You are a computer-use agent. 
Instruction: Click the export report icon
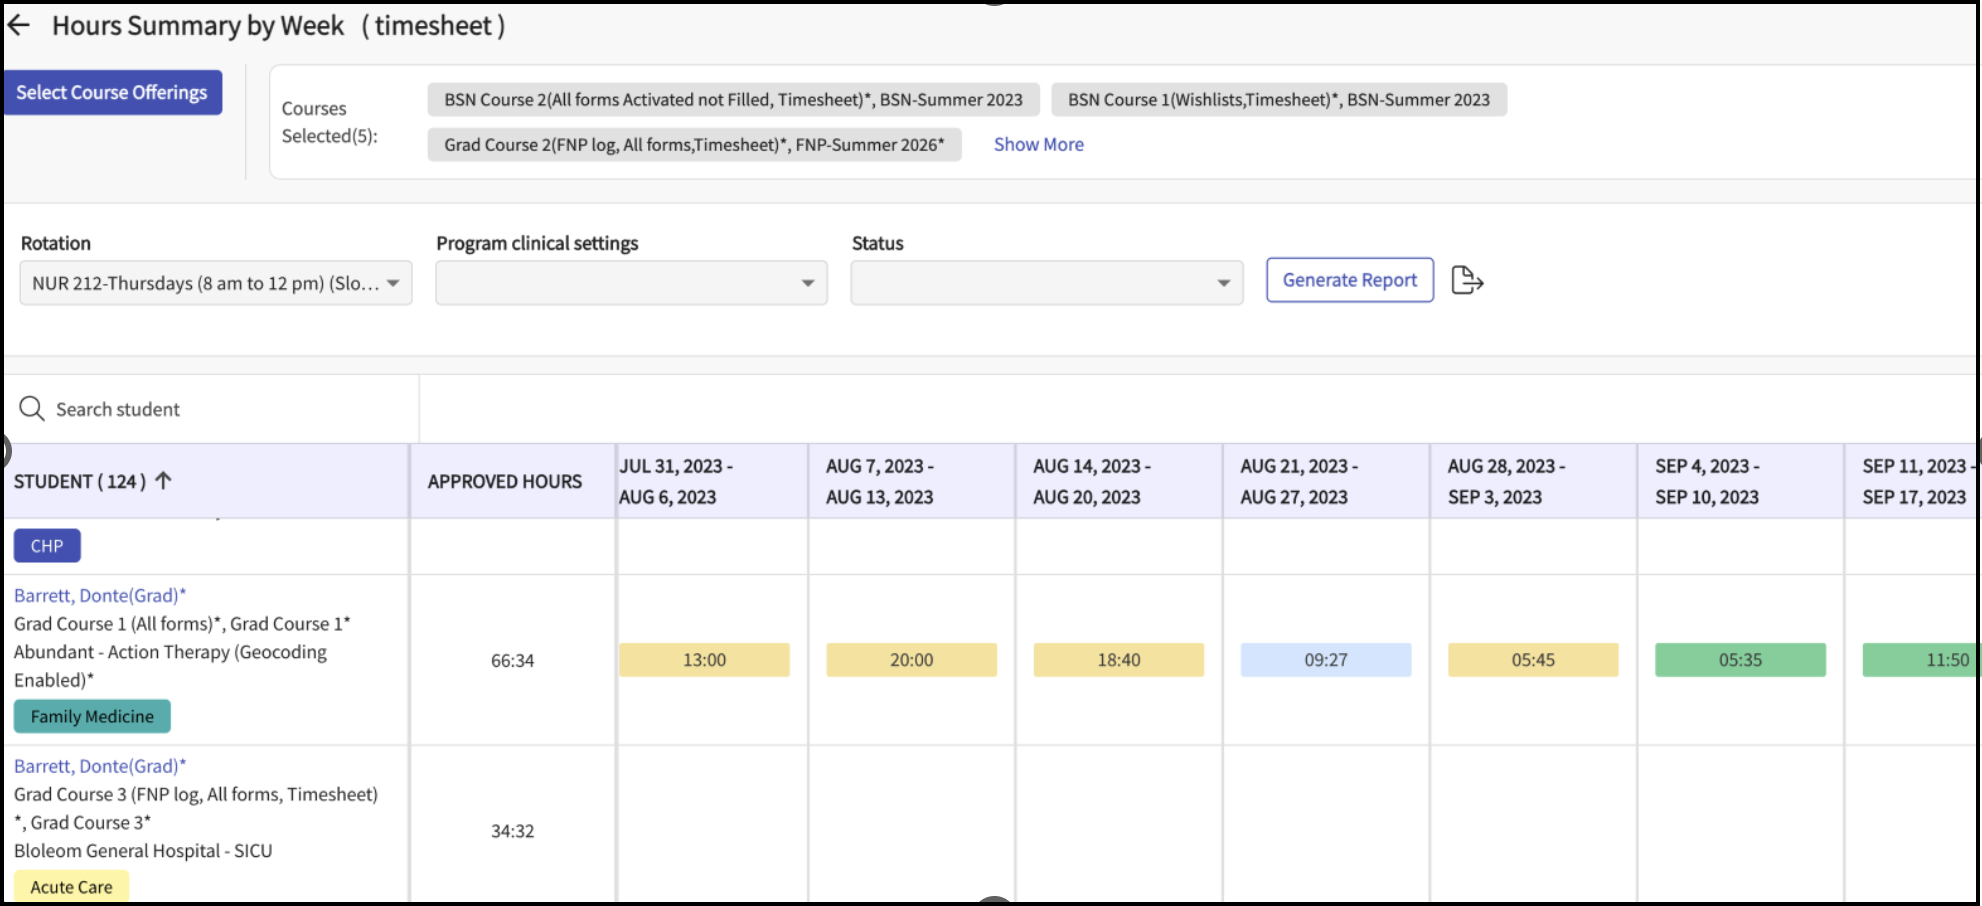click(1466, 281)
